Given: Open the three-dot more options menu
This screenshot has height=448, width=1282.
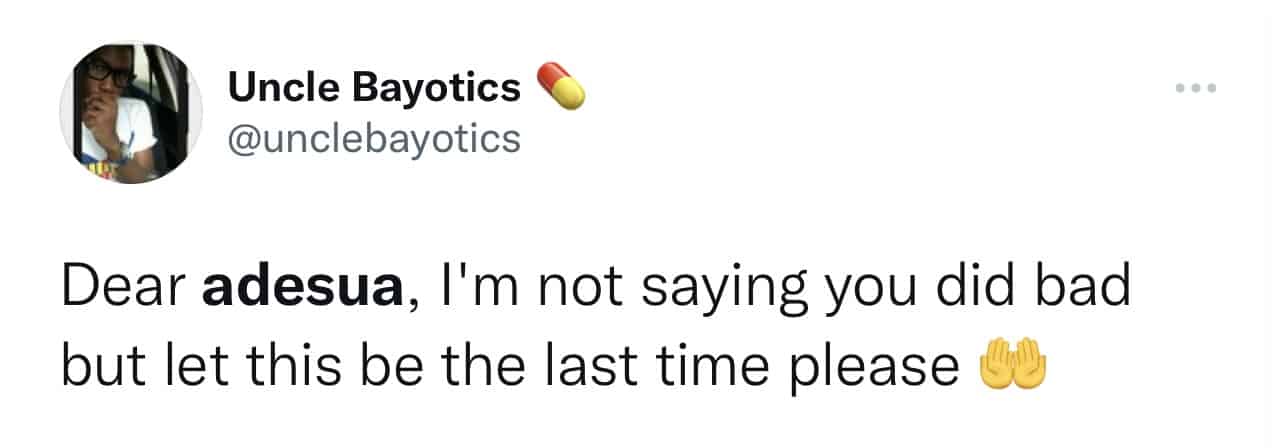Looking at the screenshot, I should [x=1196, y=89].
